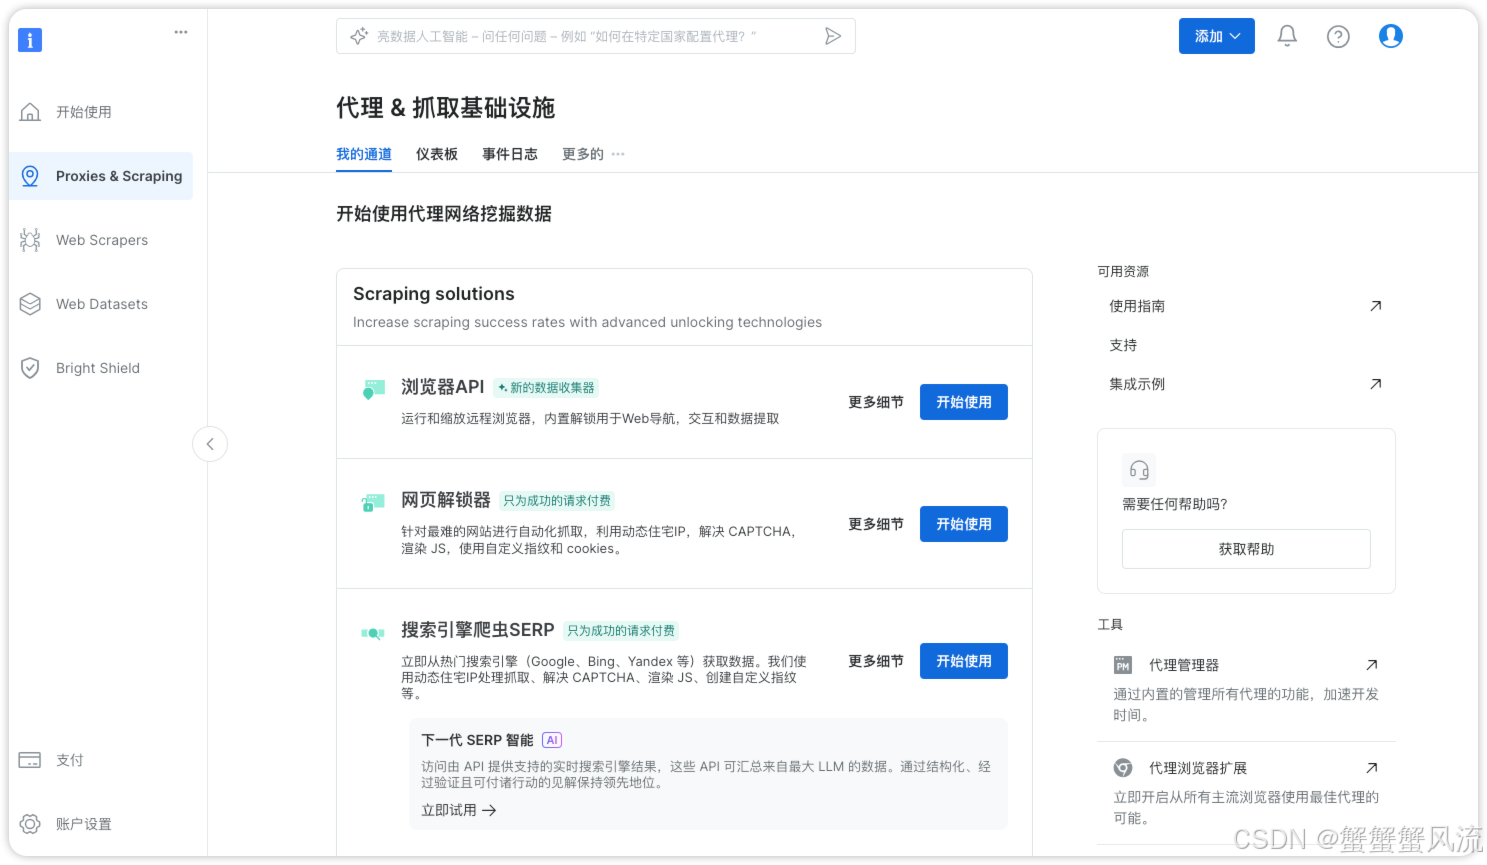Image resolution: width=1487 pixels, height=865 pixels.
Task: Click the Bright Data logo icon
Action: pos(30,40)
